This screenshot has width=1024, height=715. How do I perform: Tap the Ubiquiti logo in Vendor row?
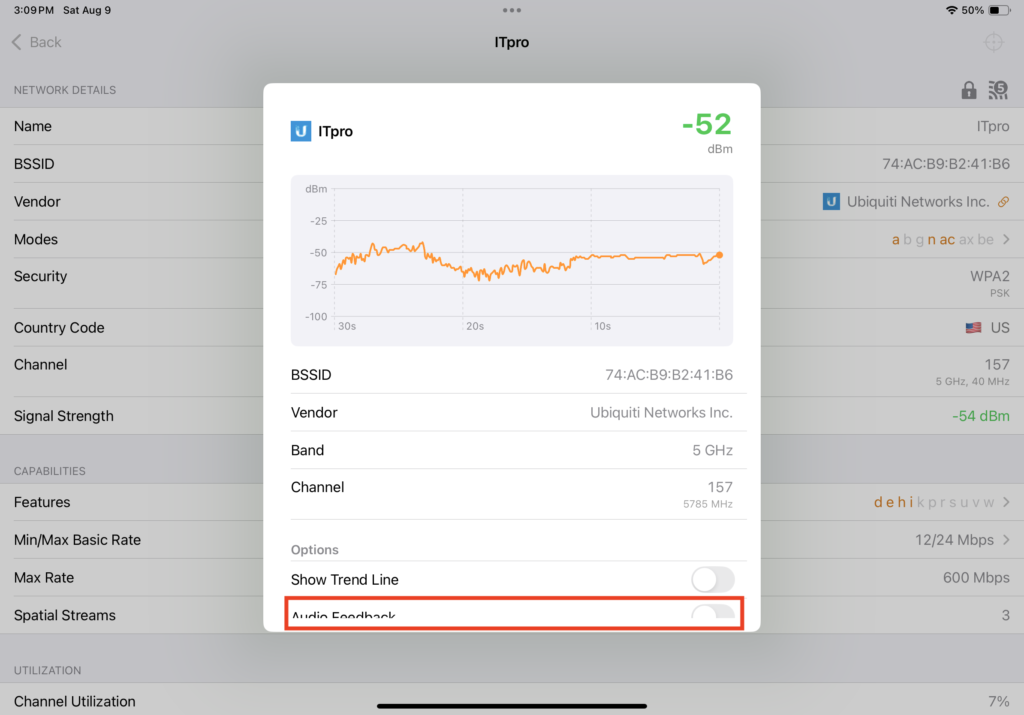[831, 202]
